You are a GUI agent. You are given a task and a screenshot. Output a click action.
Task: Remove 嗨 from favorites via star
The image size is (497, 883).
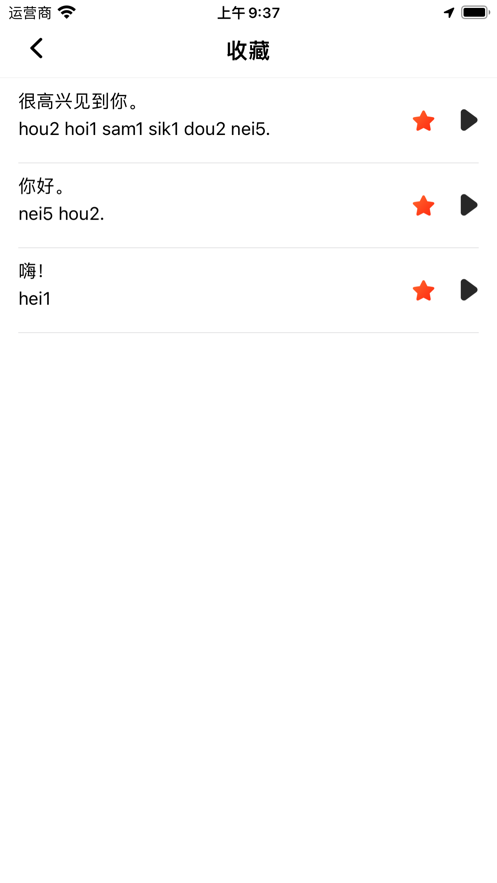(x=423, y=291)
